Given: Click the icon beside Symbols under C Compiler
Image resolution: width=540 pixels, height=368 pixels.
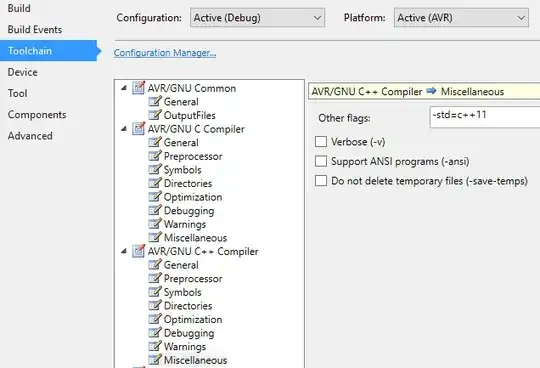Looking at the screenshot, I should pyautogui.click(x=155, y=169).
